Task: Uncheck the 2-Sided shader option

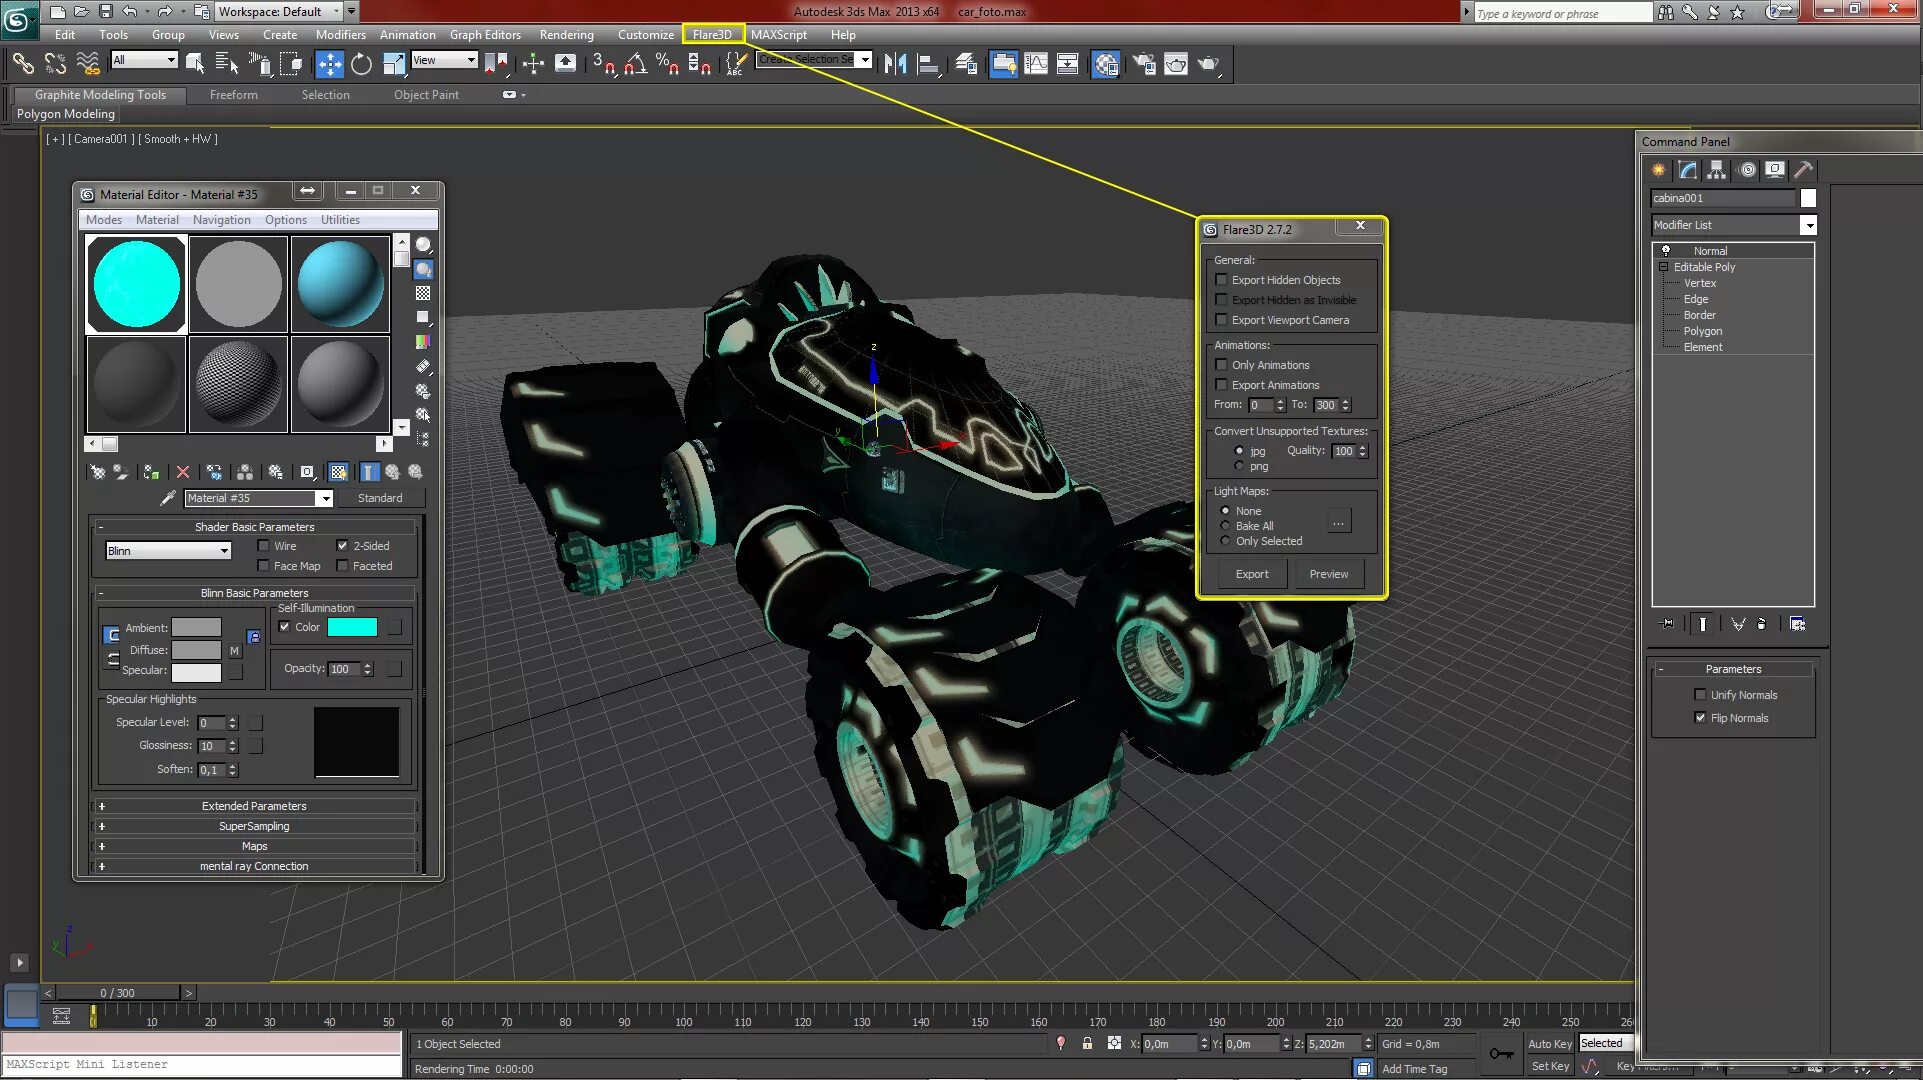Action: pyautogui.click(x=343, y=546)
